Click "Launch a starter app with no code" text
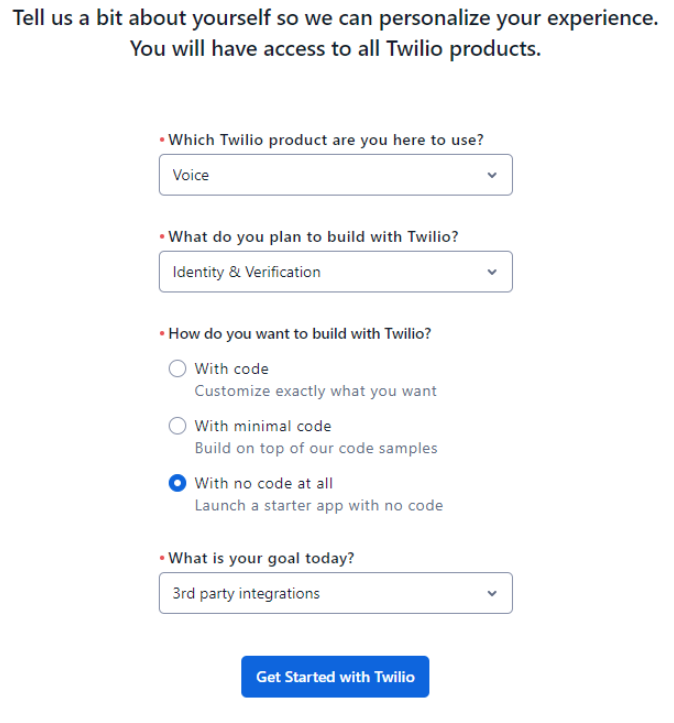 pyautogui.click(x=319, y=505)
